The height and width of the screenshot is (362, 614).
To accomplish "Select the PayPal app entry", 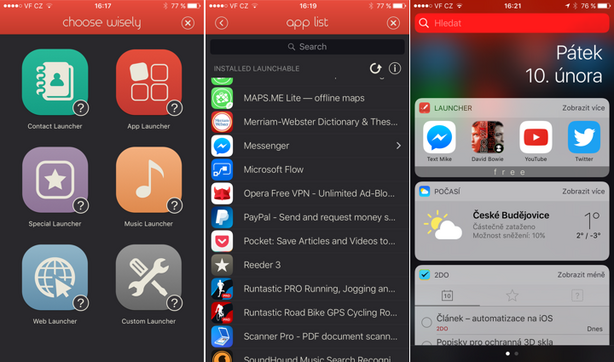I will click(x=307, y=217).
